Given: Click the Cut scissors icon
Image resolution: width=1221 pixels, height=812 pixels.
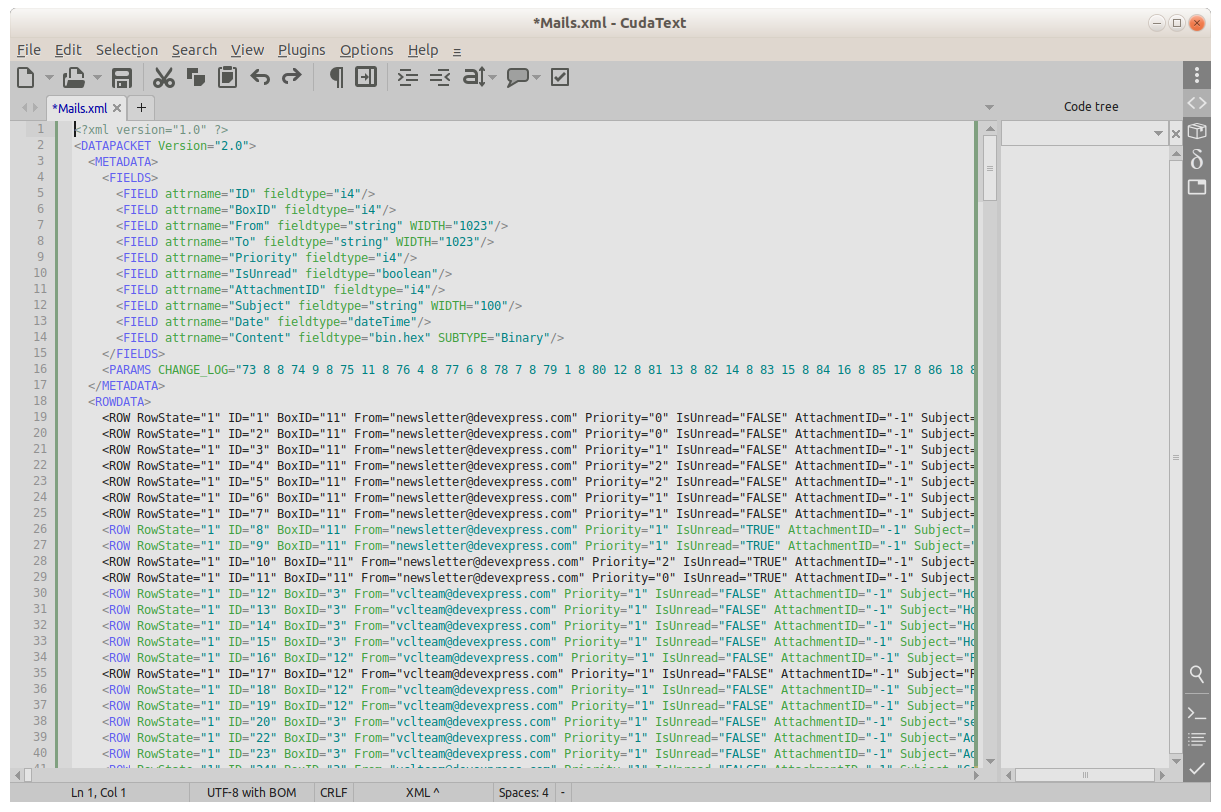Looking at the screenshot, I should coord(164,78).
